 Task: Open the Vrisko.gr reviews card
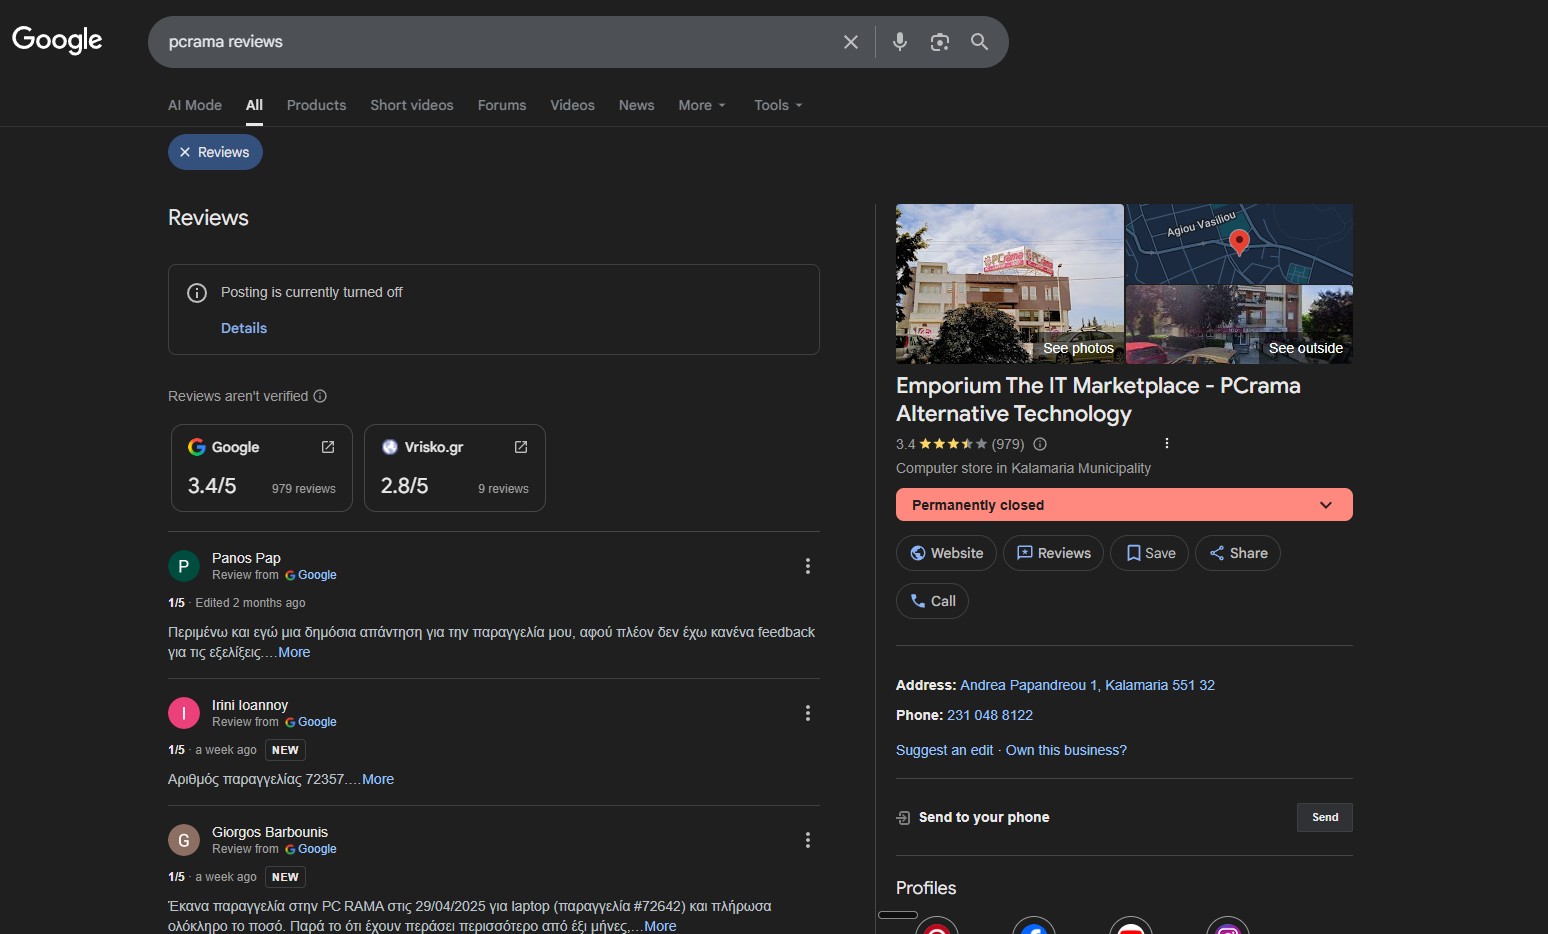coord(454,468)
